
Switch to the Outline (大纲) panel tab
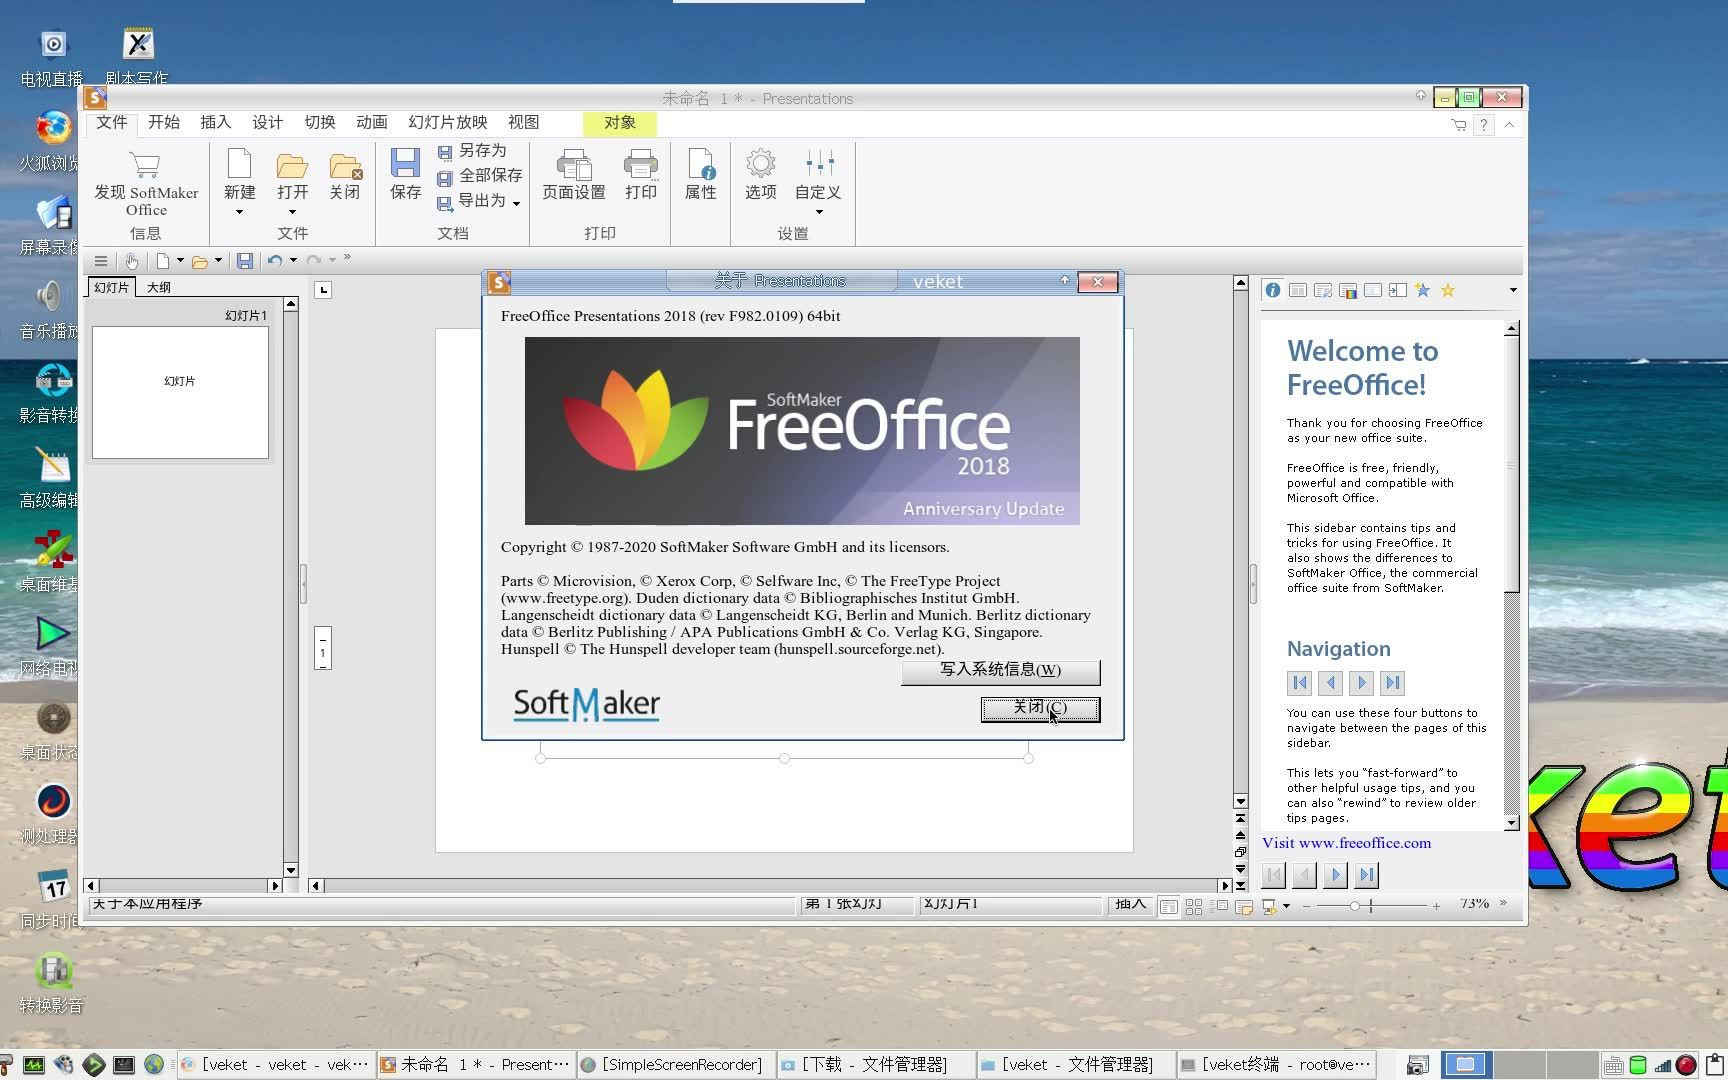tap(159, 287)
